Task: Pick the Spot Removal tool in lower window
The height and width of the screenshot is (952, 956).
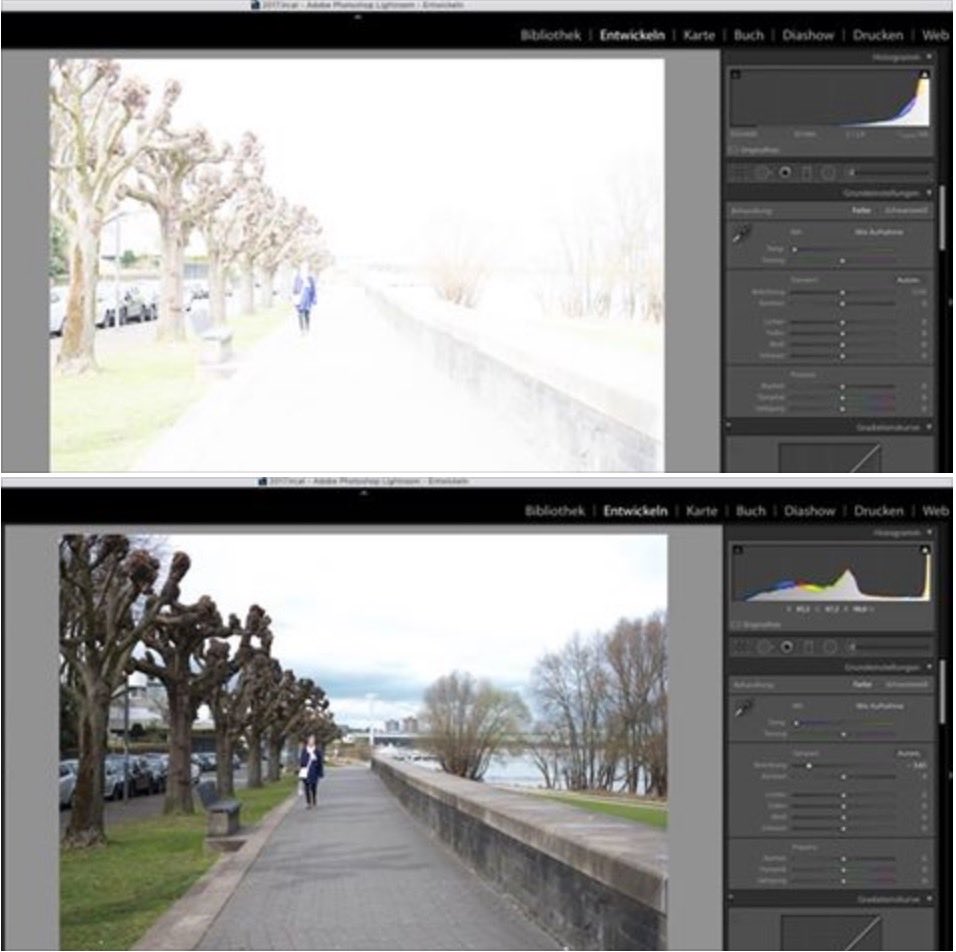Action: pyautogui.click(x=765, y=647)
